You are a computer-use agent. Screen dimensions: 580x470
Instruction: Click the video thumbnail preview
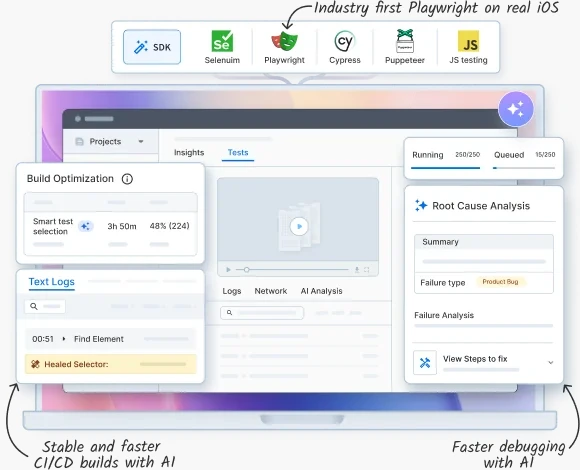[298, 219]
